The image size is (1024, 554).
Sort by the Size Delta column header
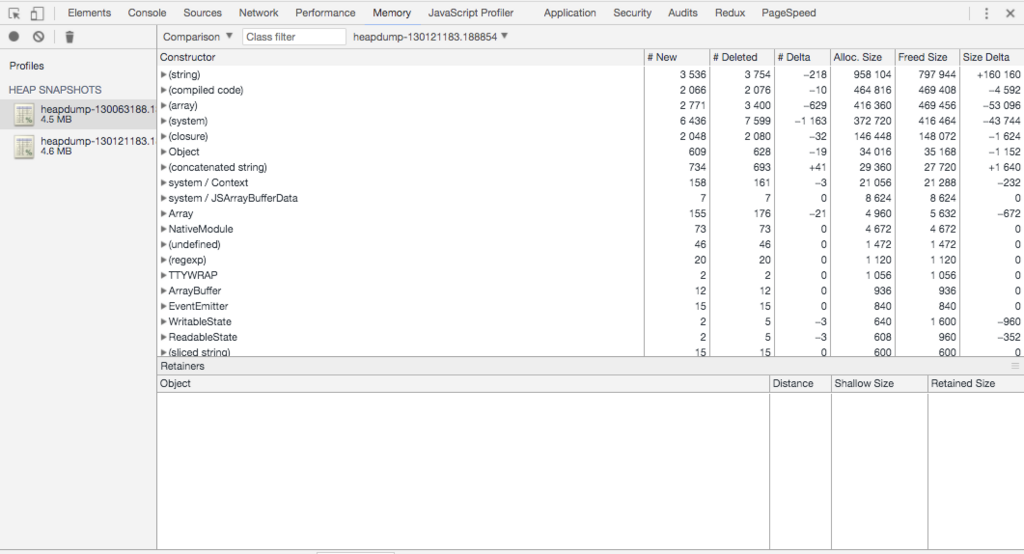[992, 57]
